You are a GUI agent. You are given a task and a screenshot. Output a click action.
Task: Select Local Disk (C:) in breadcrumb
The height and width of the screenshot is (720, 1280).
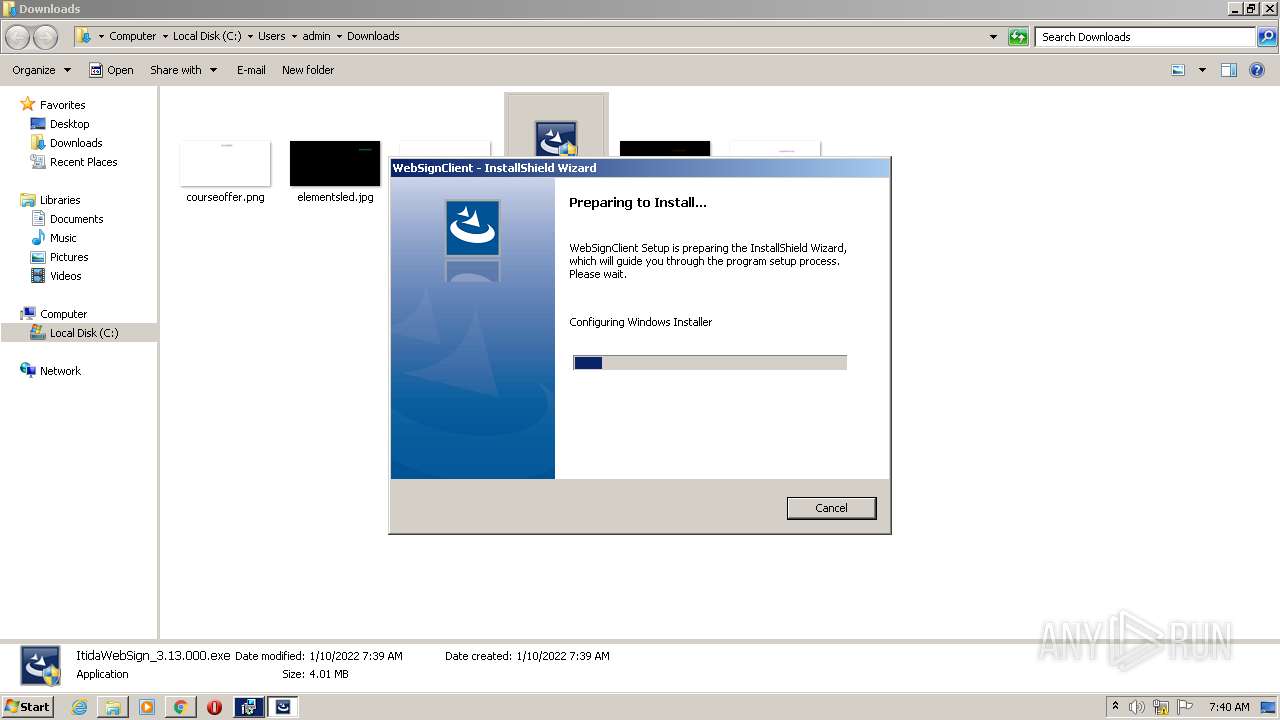coord(207,36)
